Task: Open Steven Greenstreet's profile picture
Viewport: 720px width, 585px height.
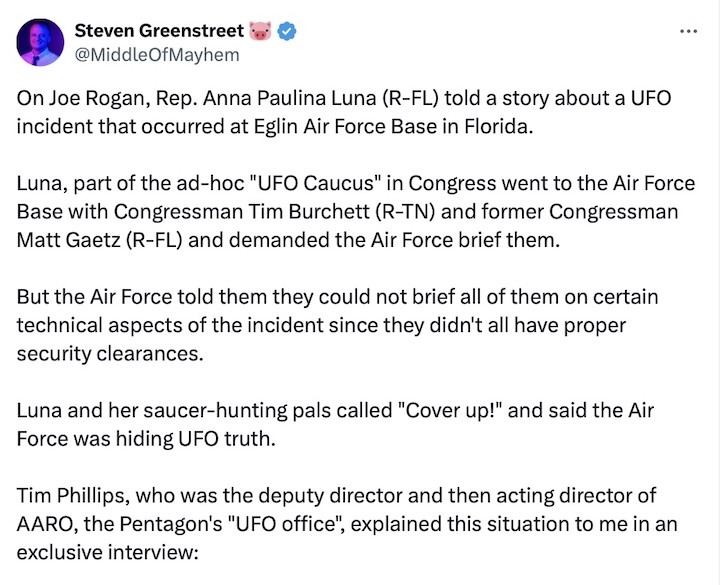Action: [x=42, y=42]
